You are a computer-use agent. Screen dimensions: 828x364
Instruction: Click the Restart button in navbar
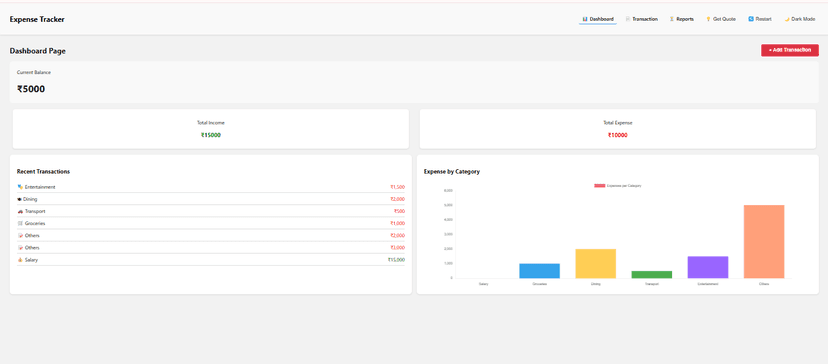point(760,19)
